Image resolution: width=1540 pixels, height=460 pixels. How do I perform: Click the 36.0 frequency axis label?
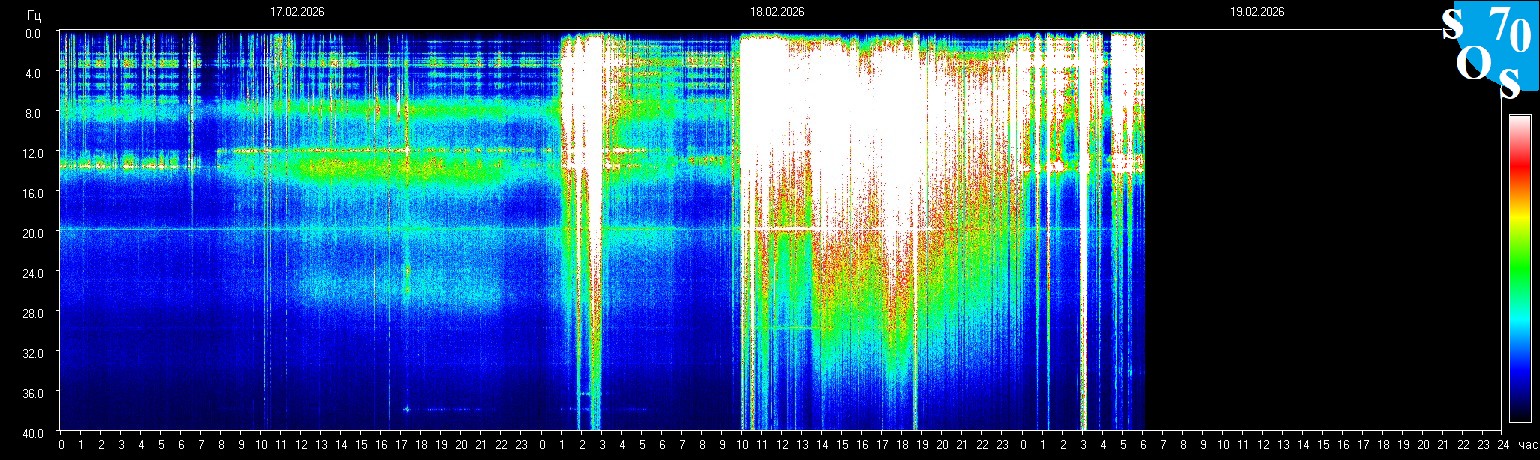(x=32, y=393)
